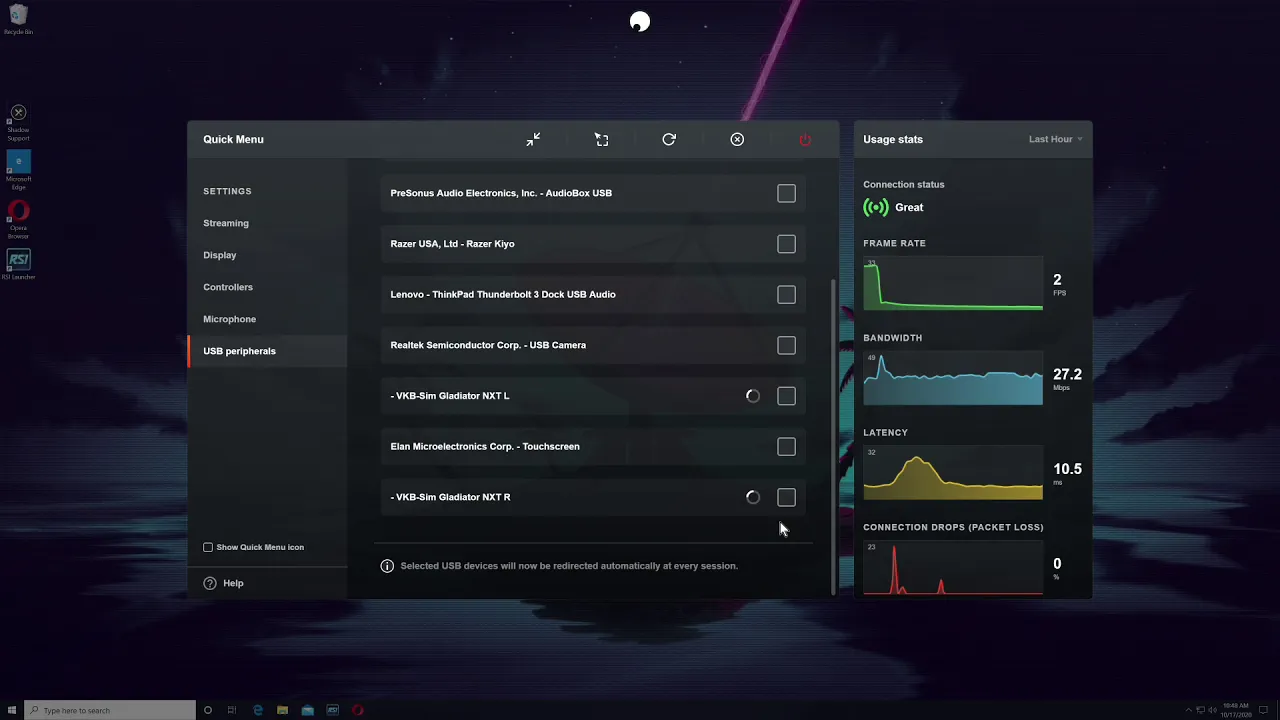
Task: Click the Elan Microelectronics Corp. Touchscreen label
Action: (x=485, y=446)
